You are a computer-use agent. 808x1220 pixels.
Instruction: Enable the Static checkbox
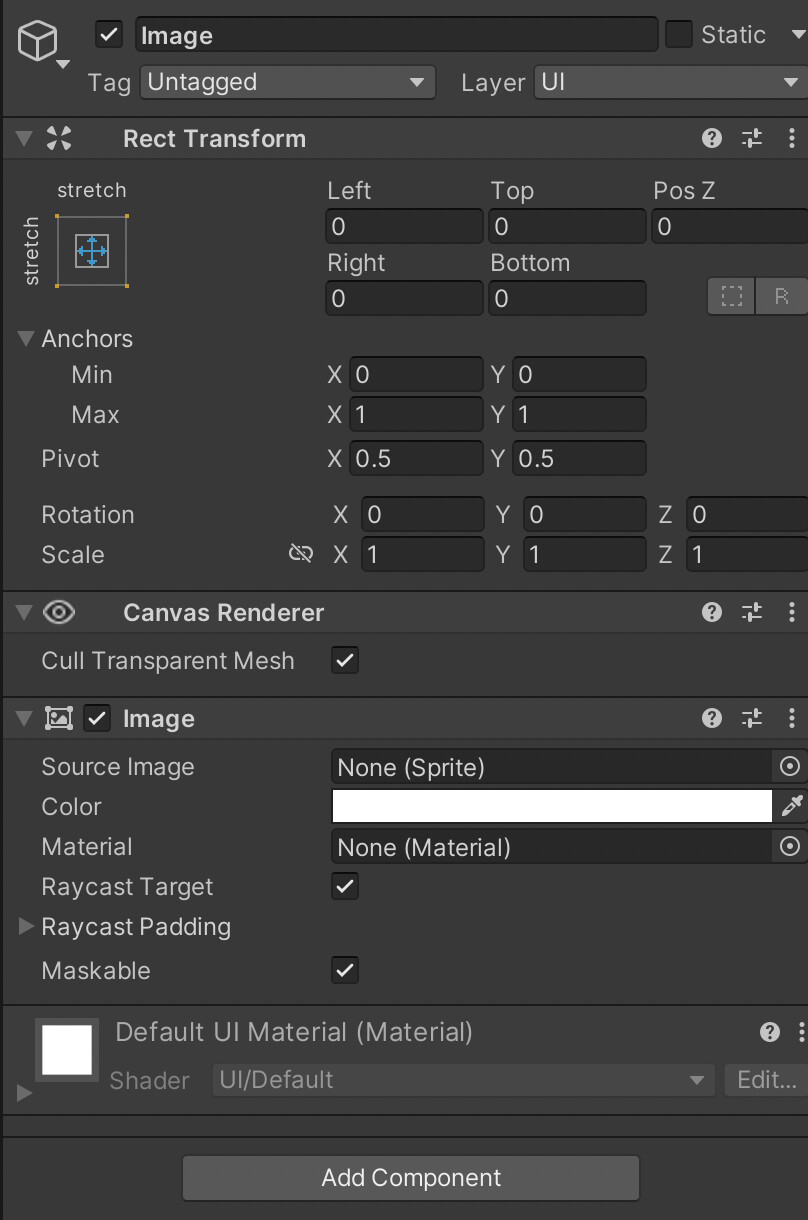coord(679,35)
